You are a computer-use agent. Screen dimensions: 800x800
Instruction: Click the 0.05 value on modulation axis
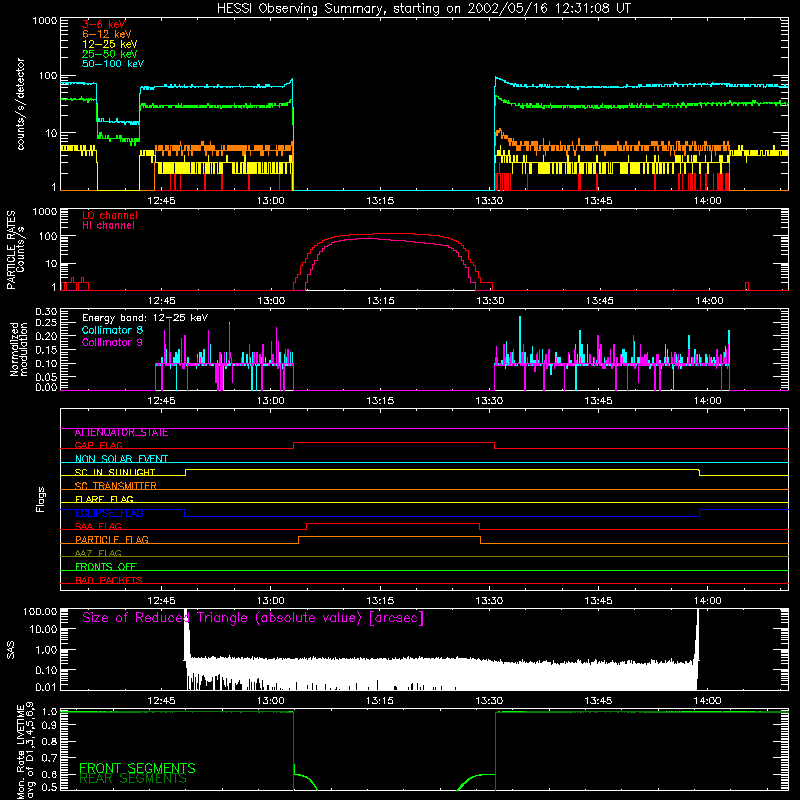pos(46,377)
